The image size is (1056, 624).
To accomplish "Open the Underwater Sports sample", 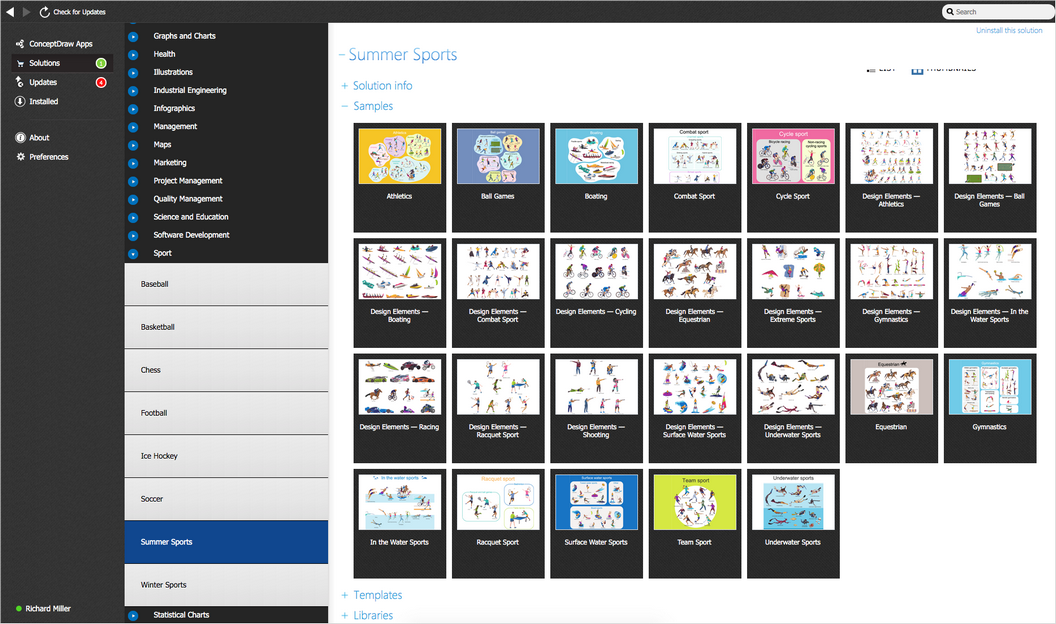I will [793, 523].
